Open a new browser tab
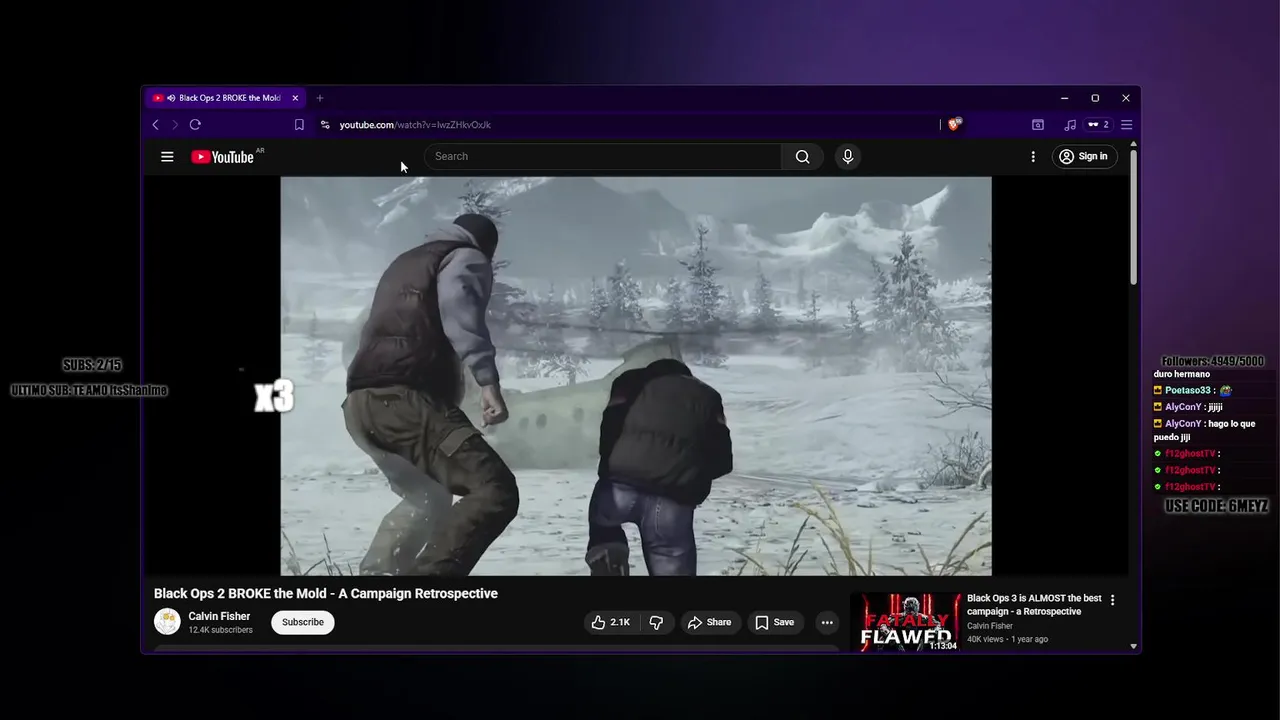 point(320,98)
